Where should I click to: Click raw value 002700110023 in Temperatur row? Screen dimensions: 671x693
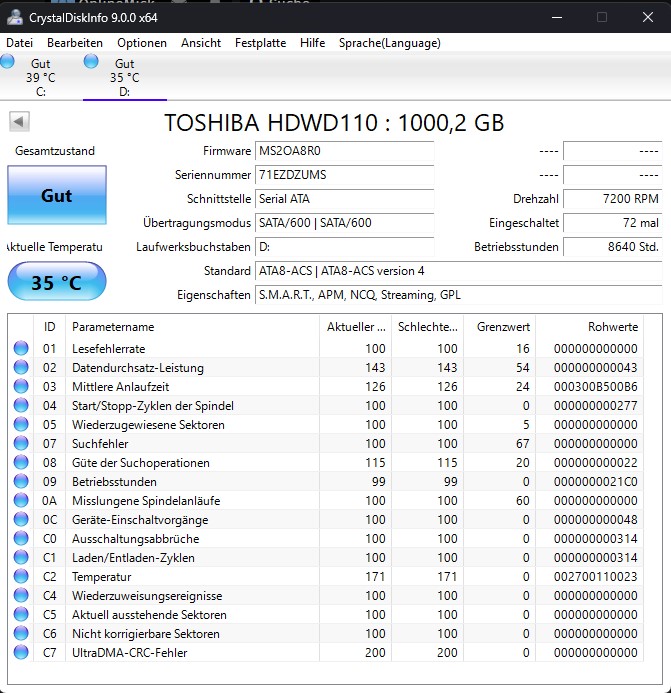tap(595, 577)
